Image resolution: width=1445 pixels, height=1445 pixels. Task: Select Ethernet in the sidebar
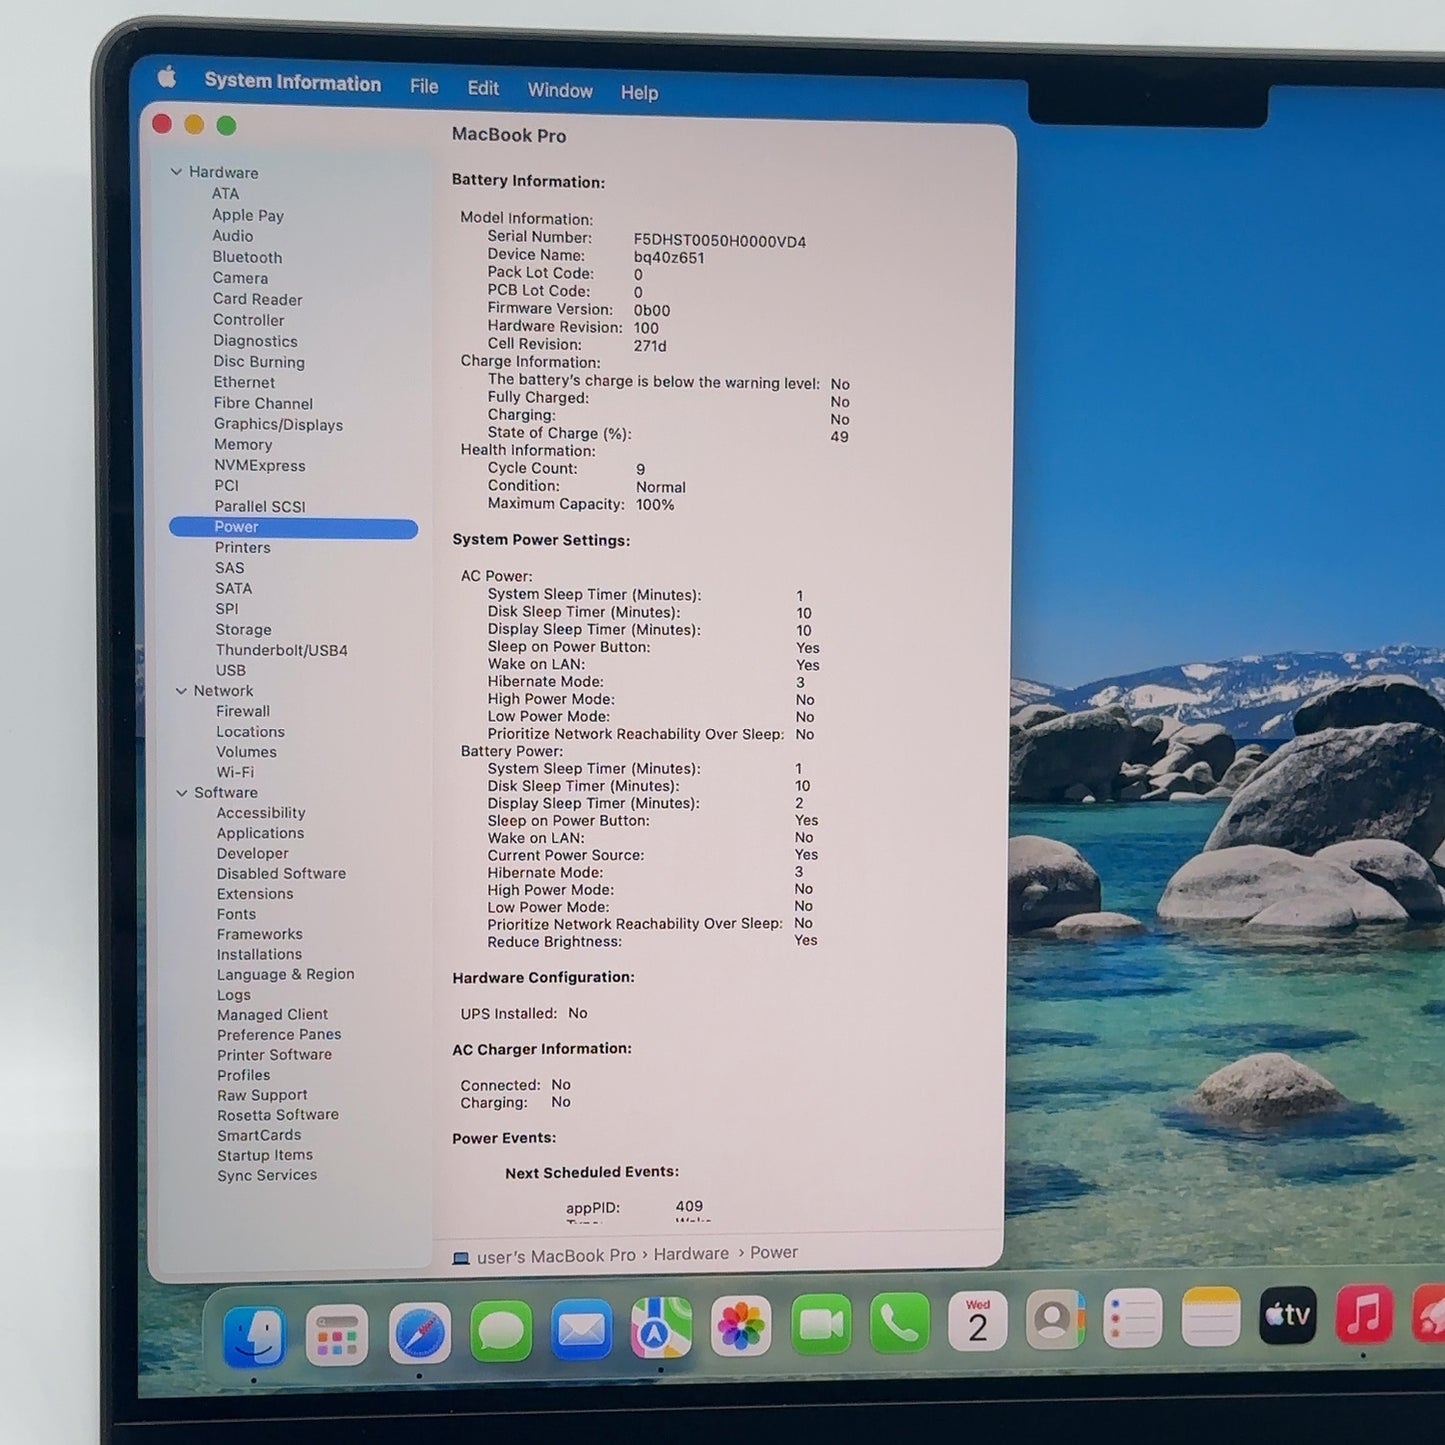244,382
